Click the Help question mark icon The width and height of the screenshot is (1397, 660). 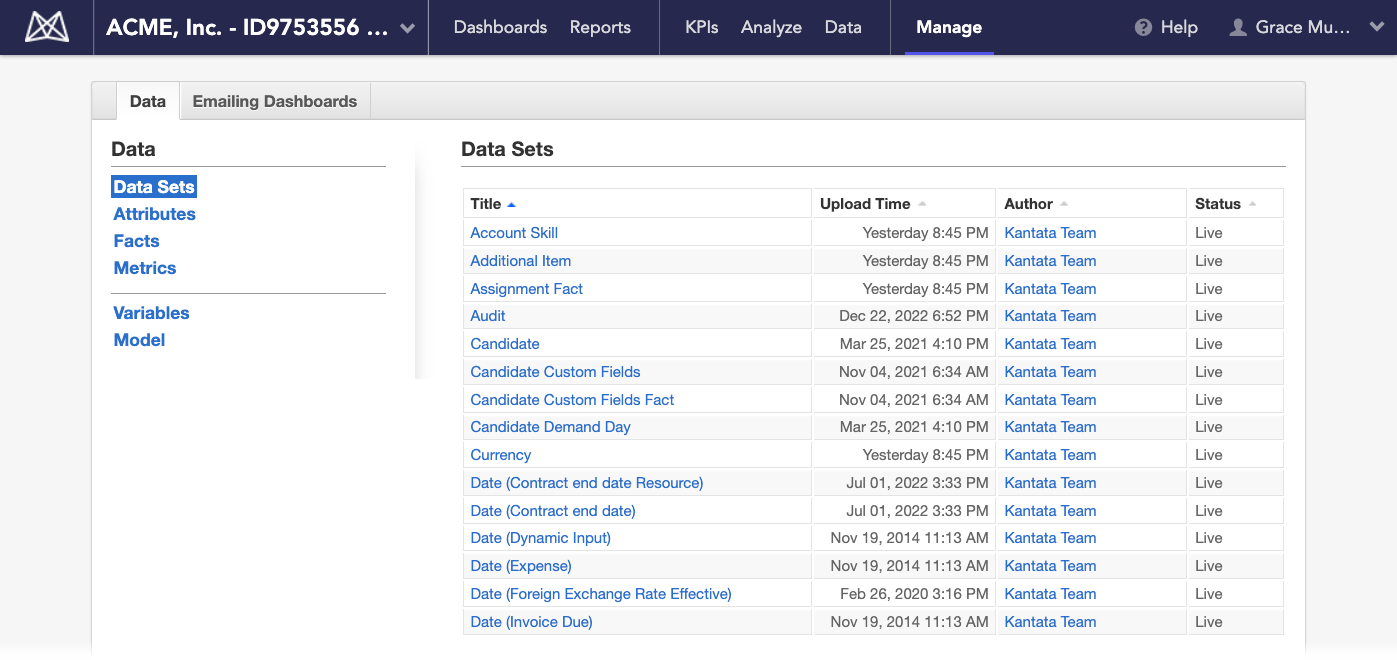coord(1143,28)
